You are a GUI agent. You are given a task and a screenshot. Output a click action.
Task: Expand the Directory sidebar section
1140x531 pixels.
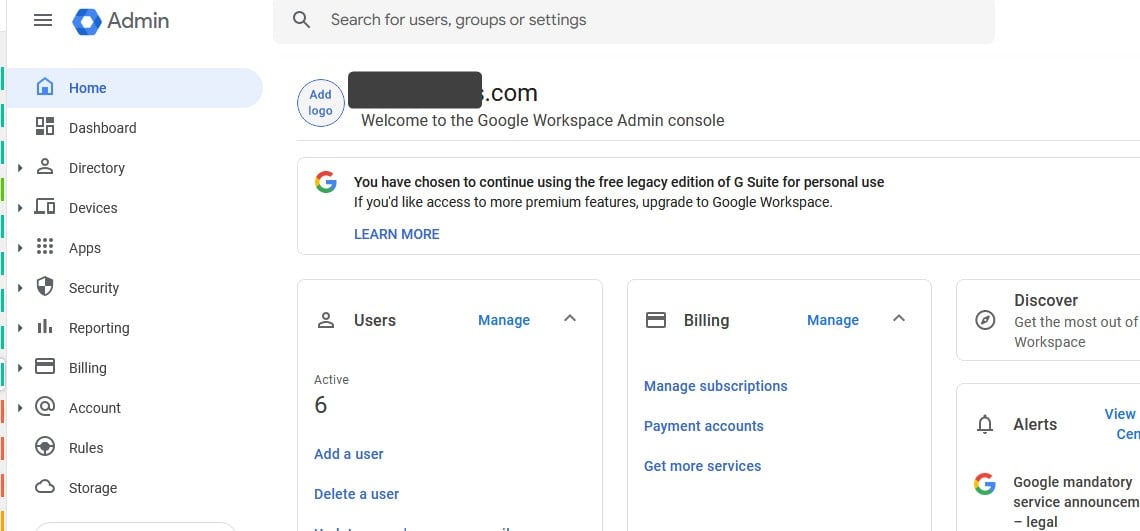click(x=20, y=168)
